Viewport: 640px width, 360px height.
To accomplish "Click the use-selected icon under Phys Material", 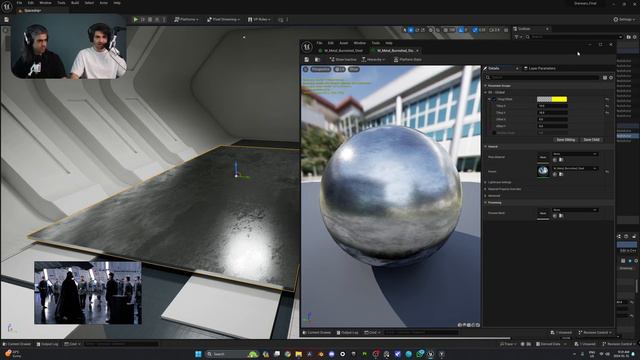I will (555, 160).
